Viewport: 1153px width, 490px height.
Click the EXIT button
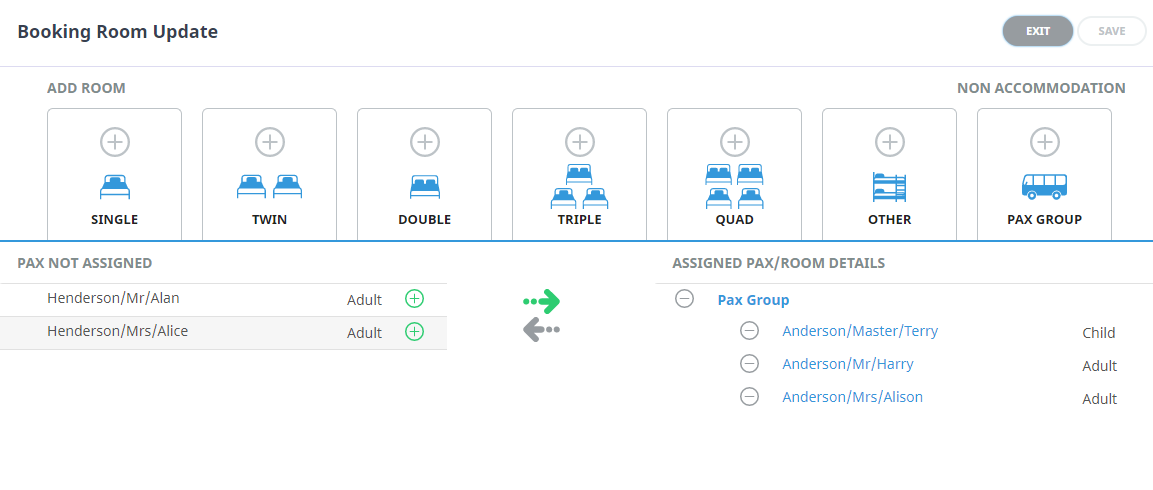tap(1038, 31)
